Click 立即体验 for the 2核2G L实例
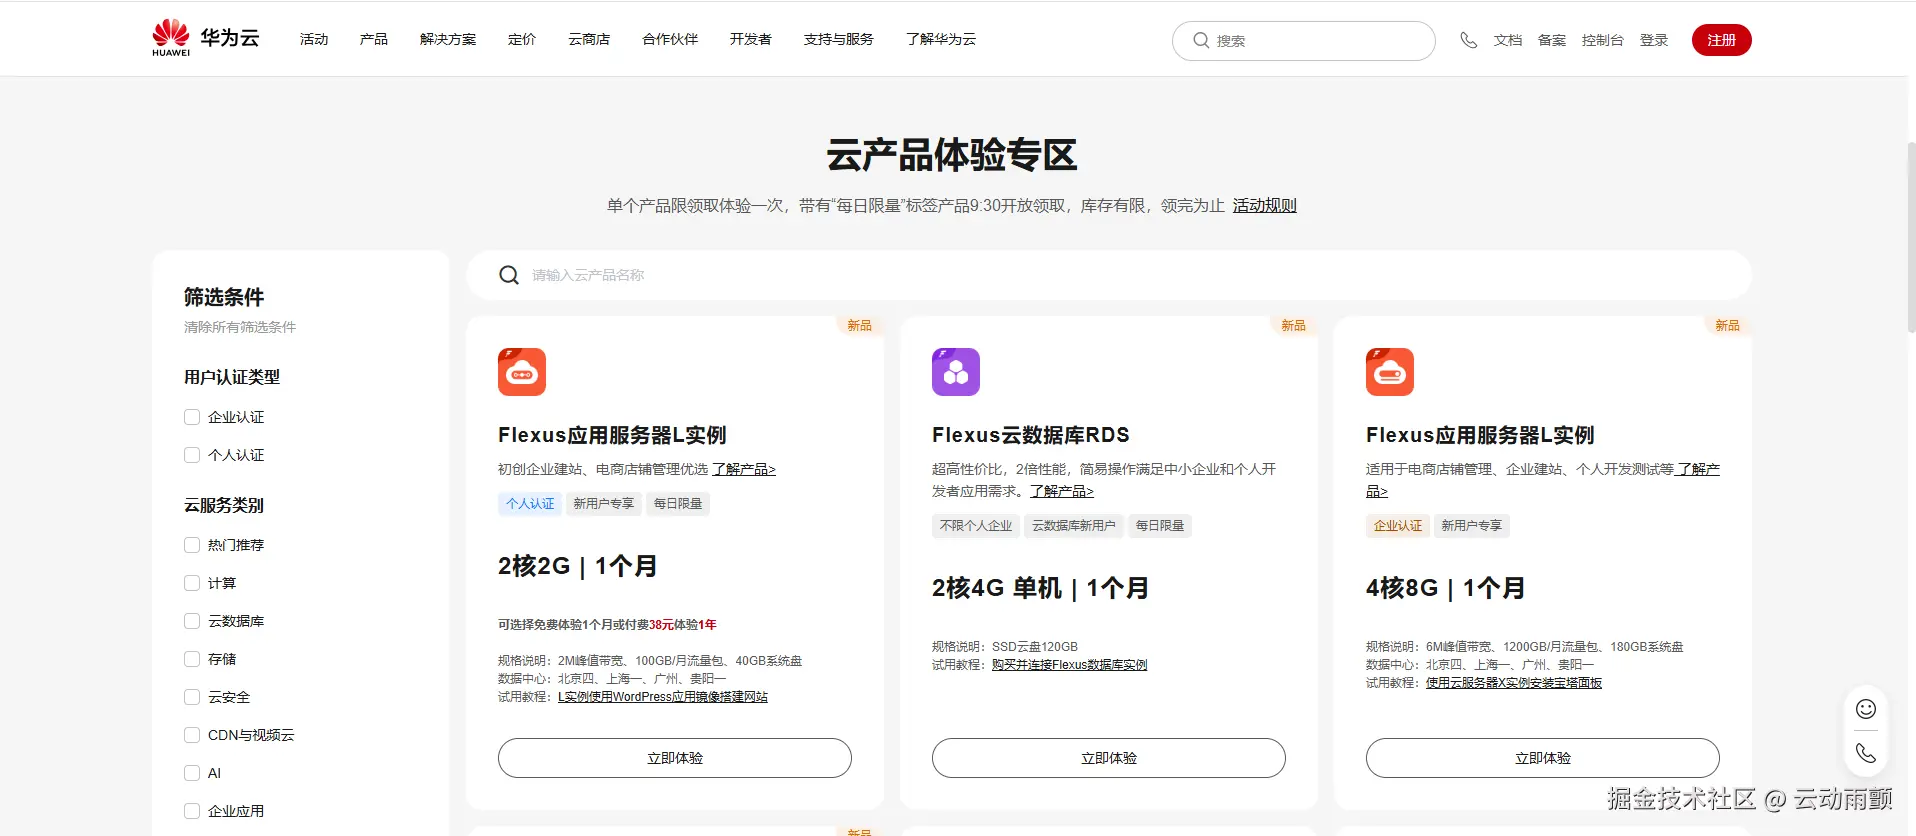The width and height of the screenshot is (1916, 836). 675,758
